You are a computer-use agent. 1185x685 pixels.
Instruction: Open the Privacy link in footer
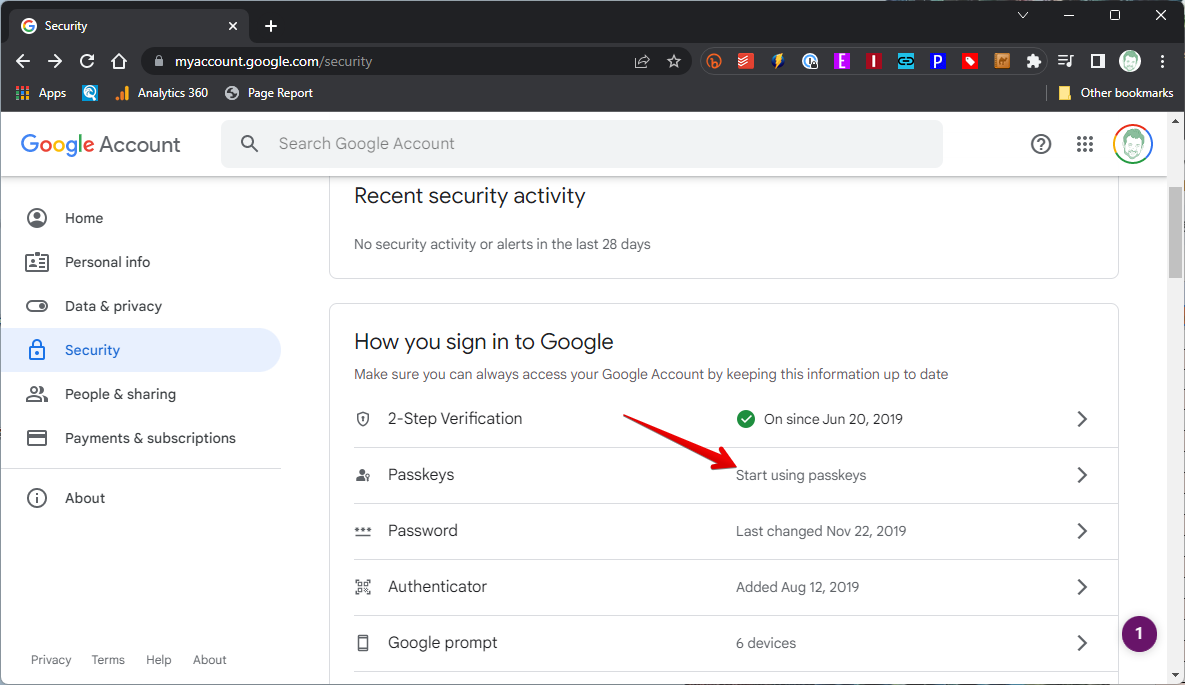coord(51,659)
